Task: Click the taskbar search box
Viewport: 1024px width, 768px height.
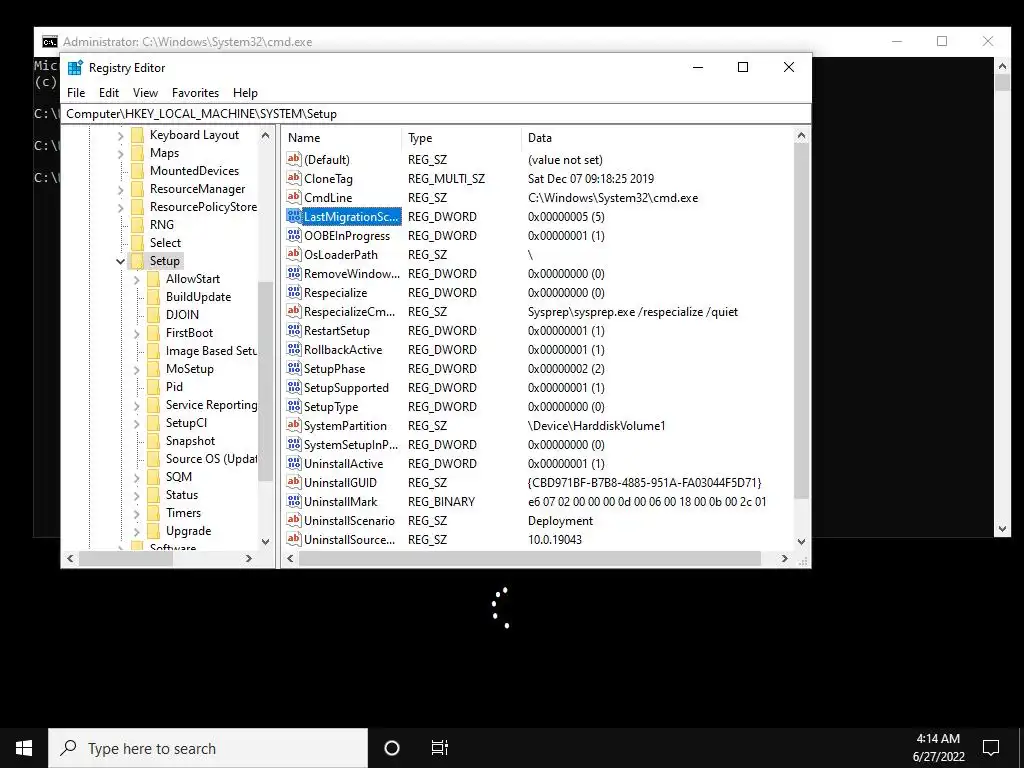Action: (208, 748)
